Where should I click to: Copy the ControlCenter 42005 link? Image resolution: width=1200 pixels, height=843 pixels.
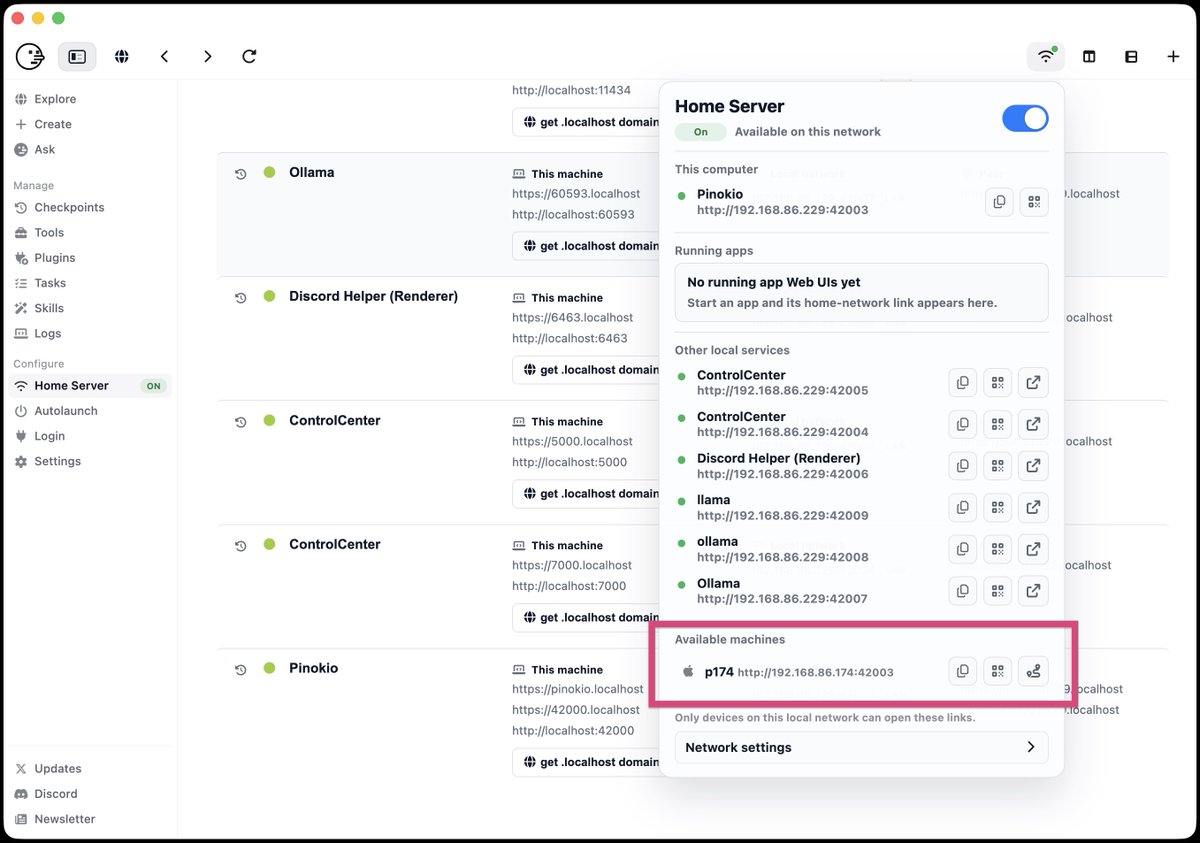pos(963,382)
